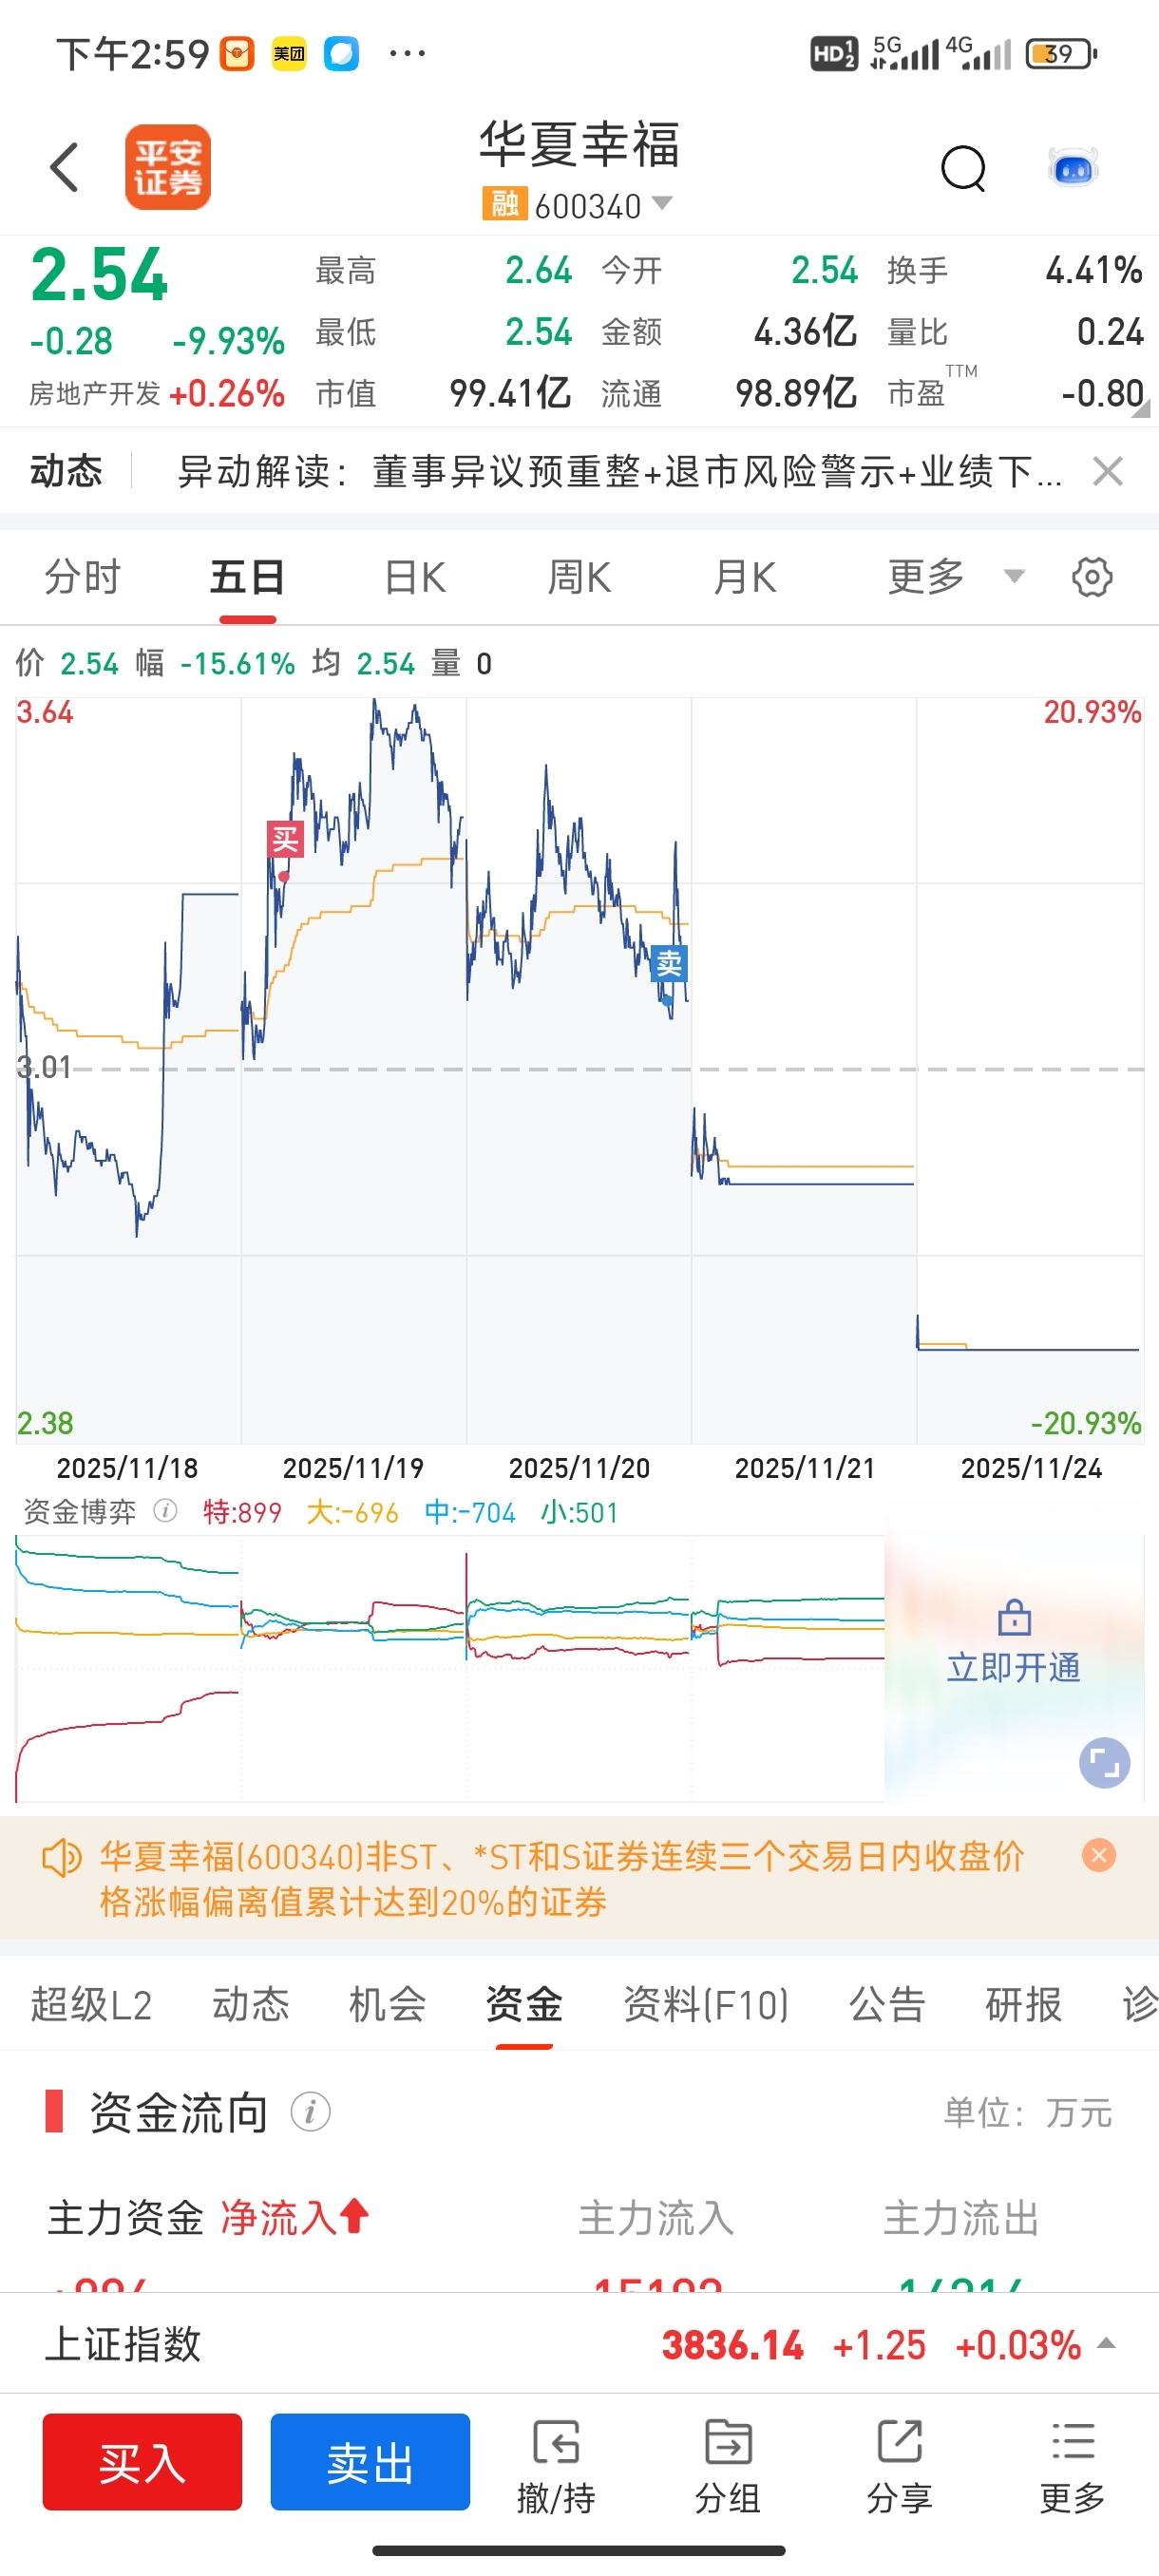
Task: Open the robot assistant icon
Action: click(x=1073, y=168)
